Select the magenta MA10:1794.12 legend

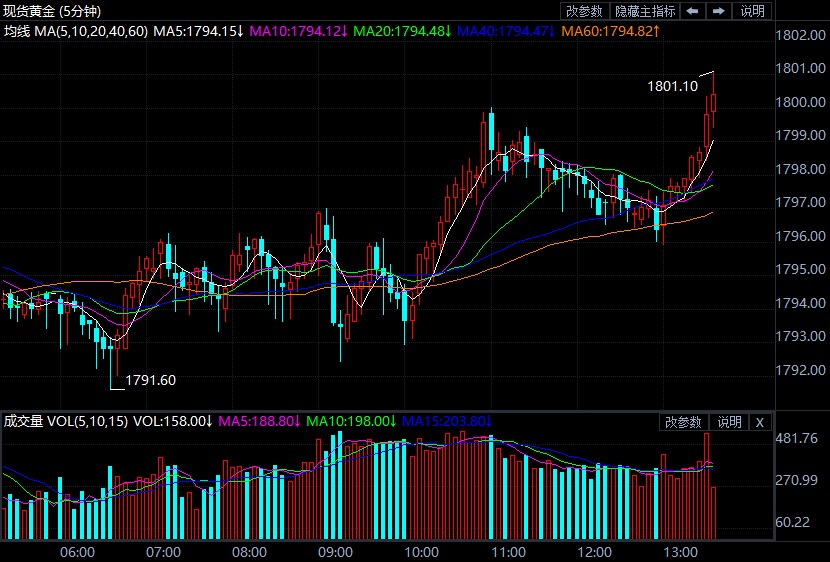click(x=298, y=31)
